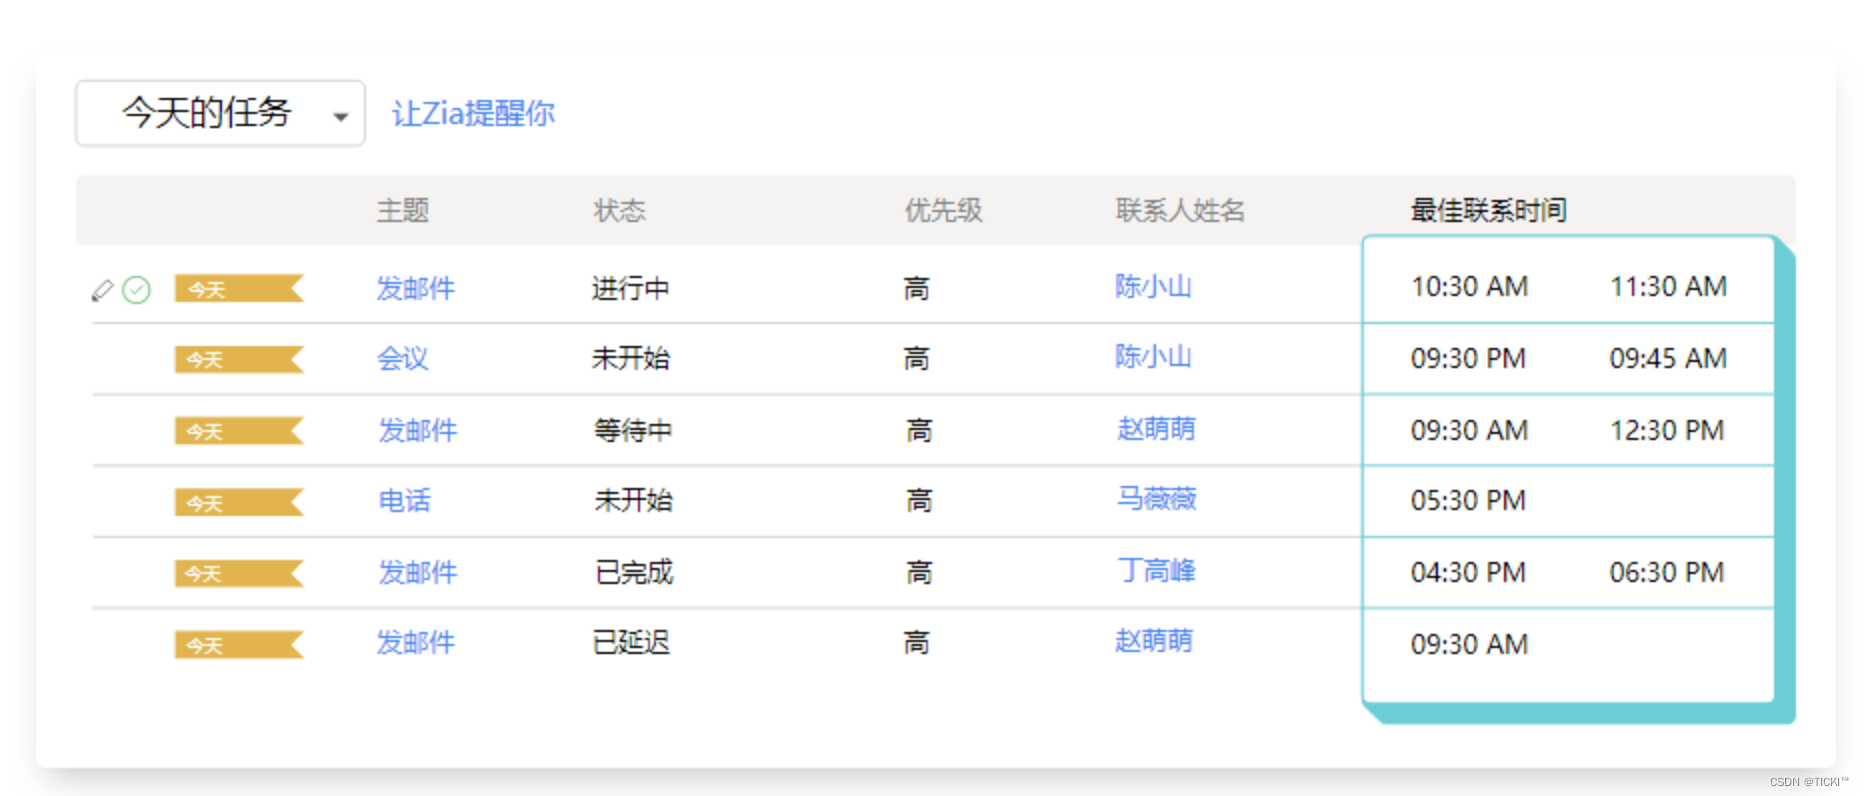Click the 等待中 status cell
Viewport: 1864px width, 796px height.
633,430
